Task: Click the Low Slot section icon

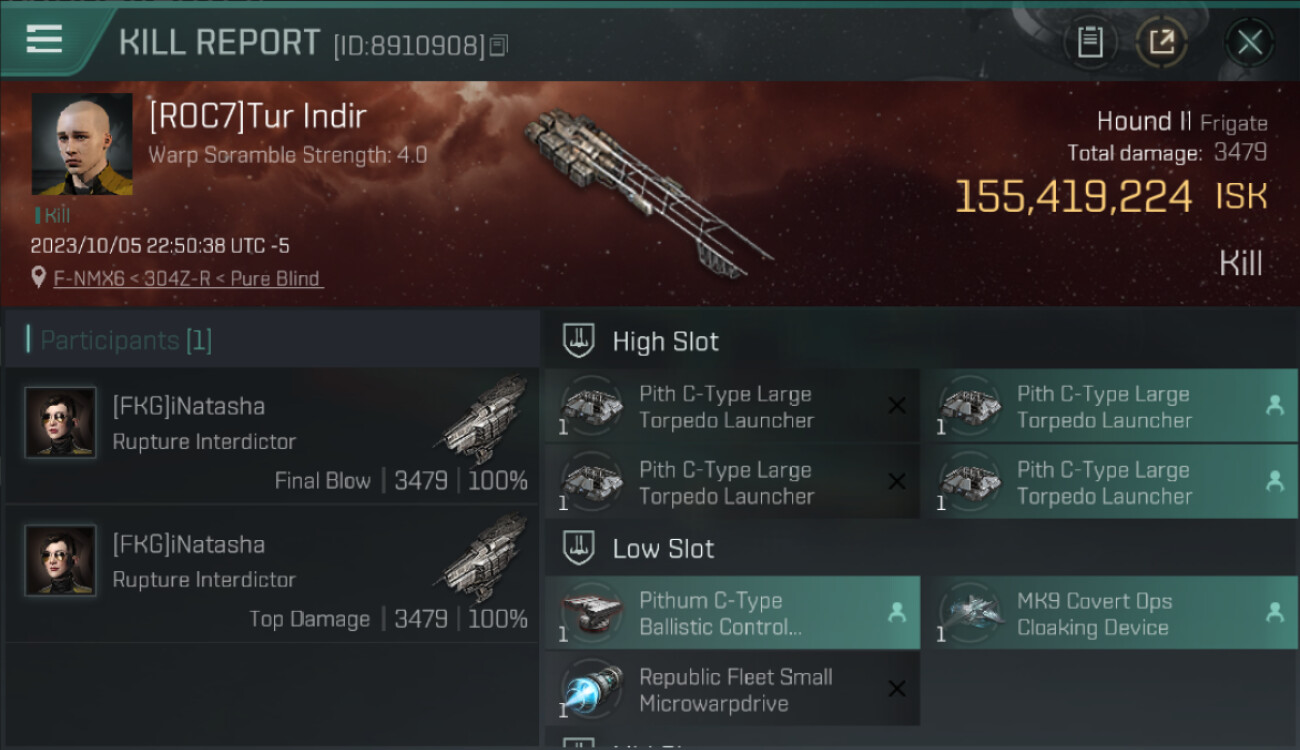Action: [x=580, y=548]
